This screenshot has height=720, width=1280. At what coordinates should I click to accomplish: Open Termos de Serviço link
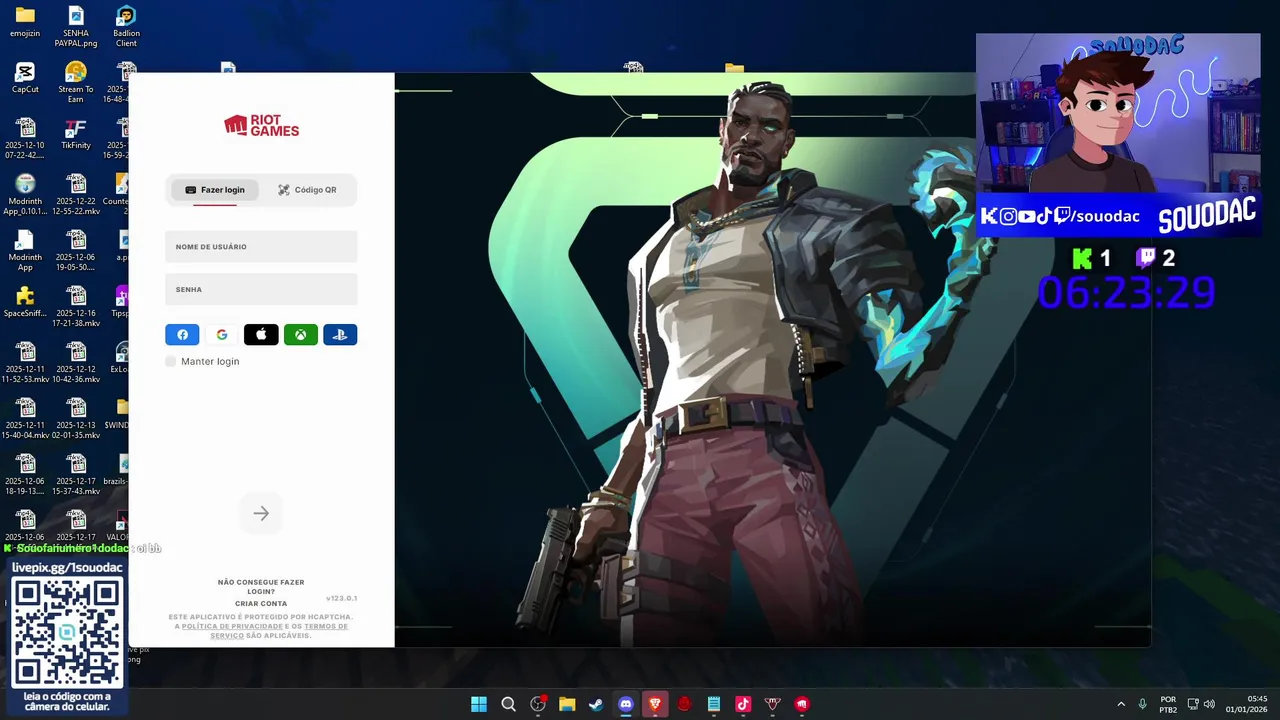point(279,631)
